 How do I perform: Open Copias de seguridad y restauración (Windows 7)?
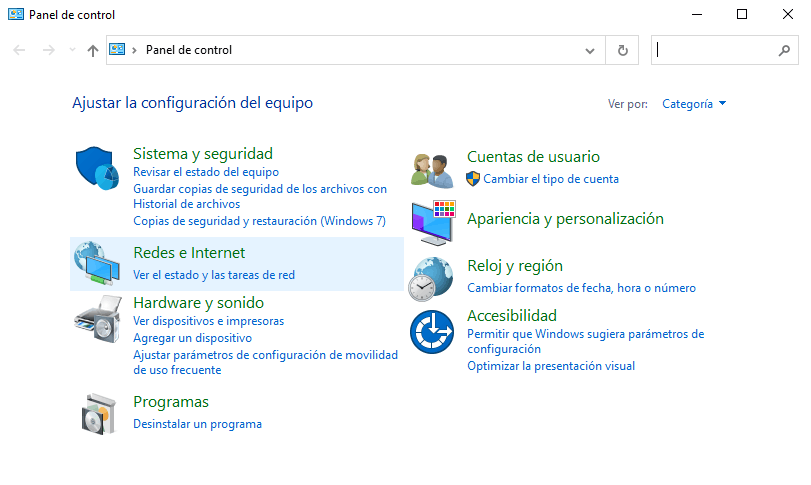(x=259, y=221)
